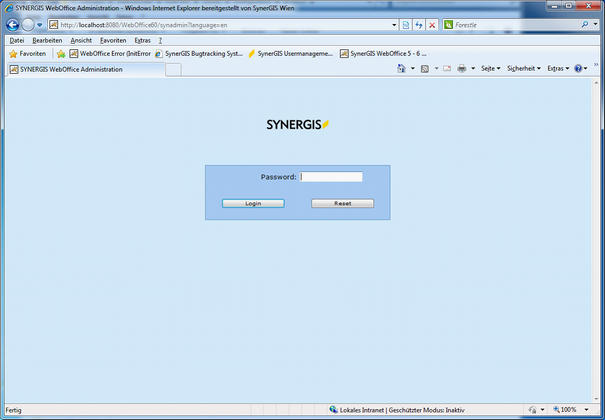This screenshot has height=420, width=605.
Task: Expand the Print dropdown arrow
Action: pyautogui.click(x=473, y=68)
